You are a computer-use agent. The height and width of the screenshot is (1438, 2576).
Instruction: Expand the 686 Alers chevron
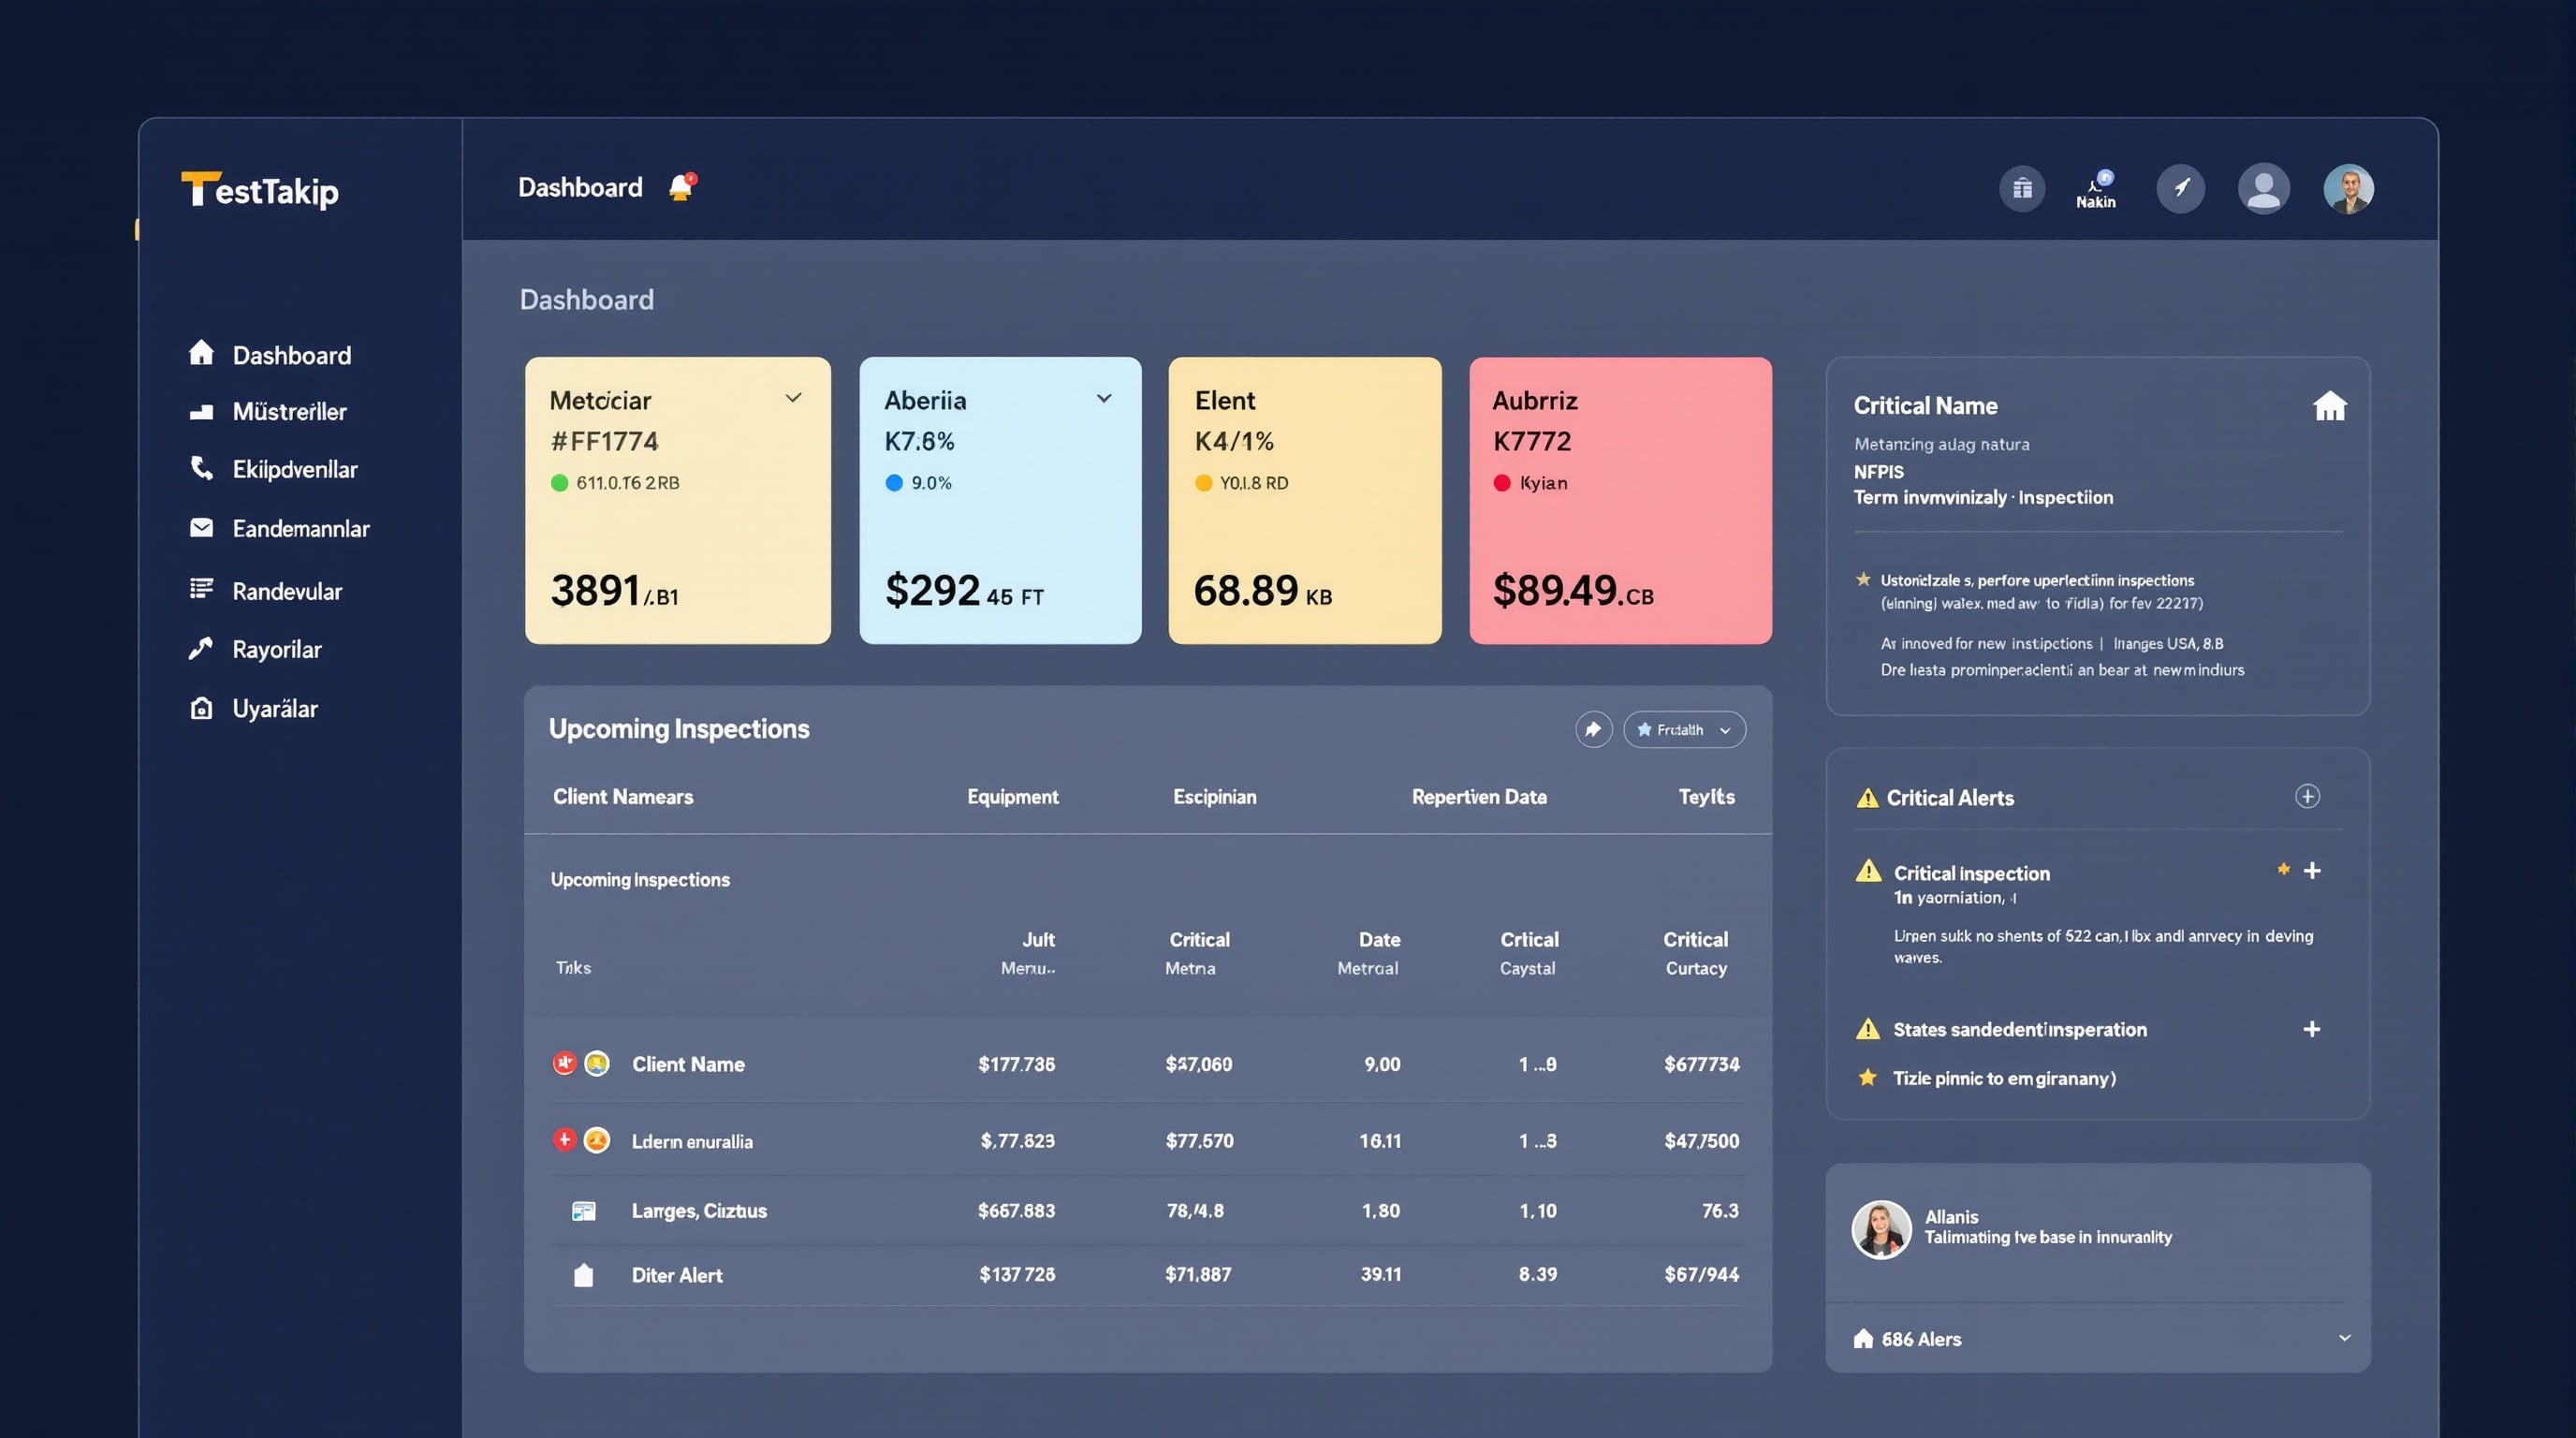tap(2344, 1337)
